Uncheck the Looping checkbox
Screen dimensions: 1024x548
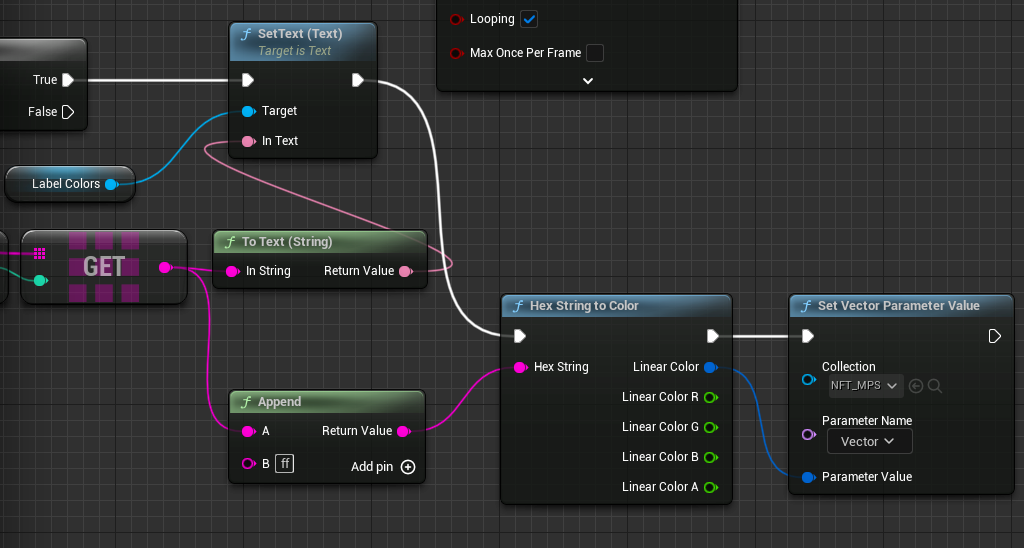click(x=529, y=20)
